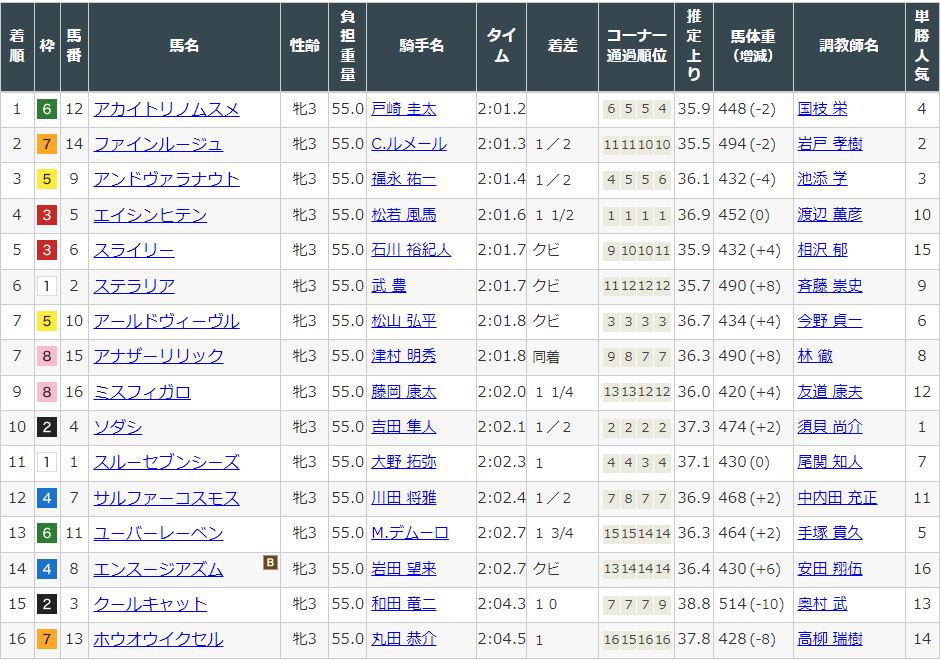Open jockey link 松若 風馬
This screenshot has width=940, height=661.
point(403,215)
